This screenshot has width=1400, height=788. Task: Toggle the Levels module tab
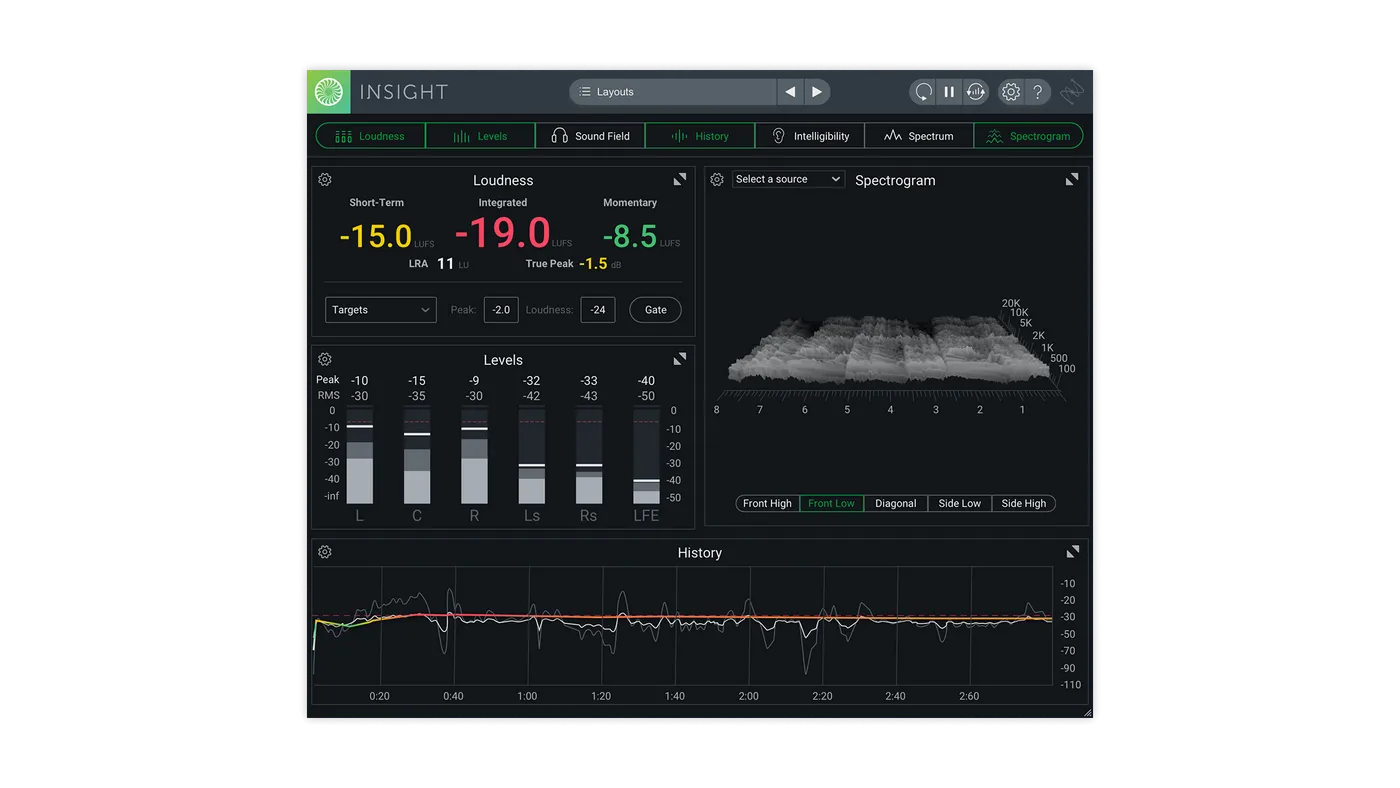pos(480,136)
